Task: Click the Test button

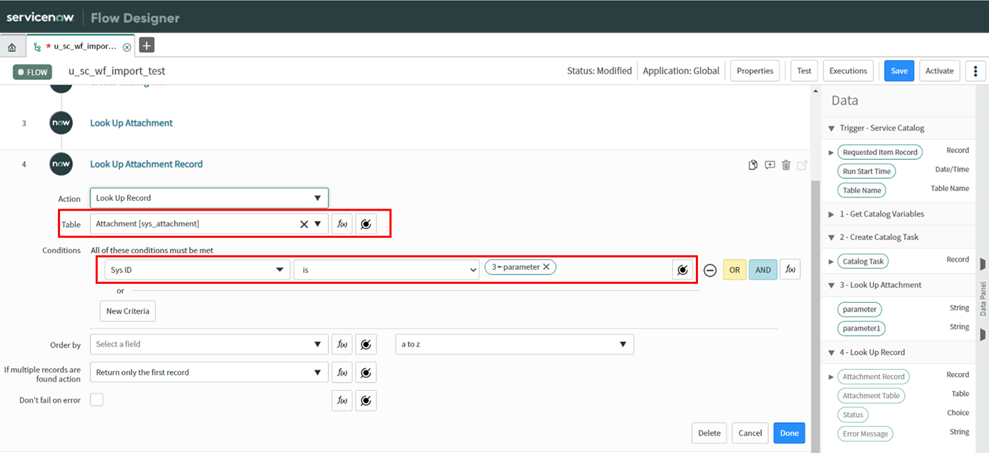Action: pos(804,71)
